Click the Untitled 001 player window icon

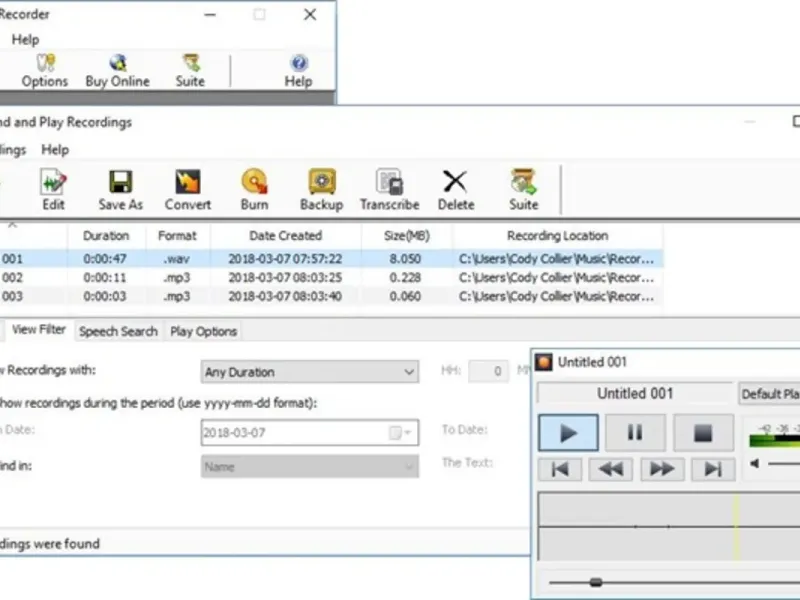click(x=544, y=362)
